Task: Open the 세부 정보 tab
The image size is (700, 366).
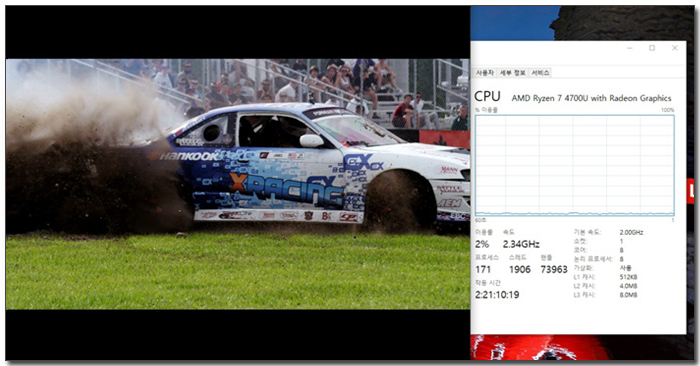Action: click(x=512, y=73)
